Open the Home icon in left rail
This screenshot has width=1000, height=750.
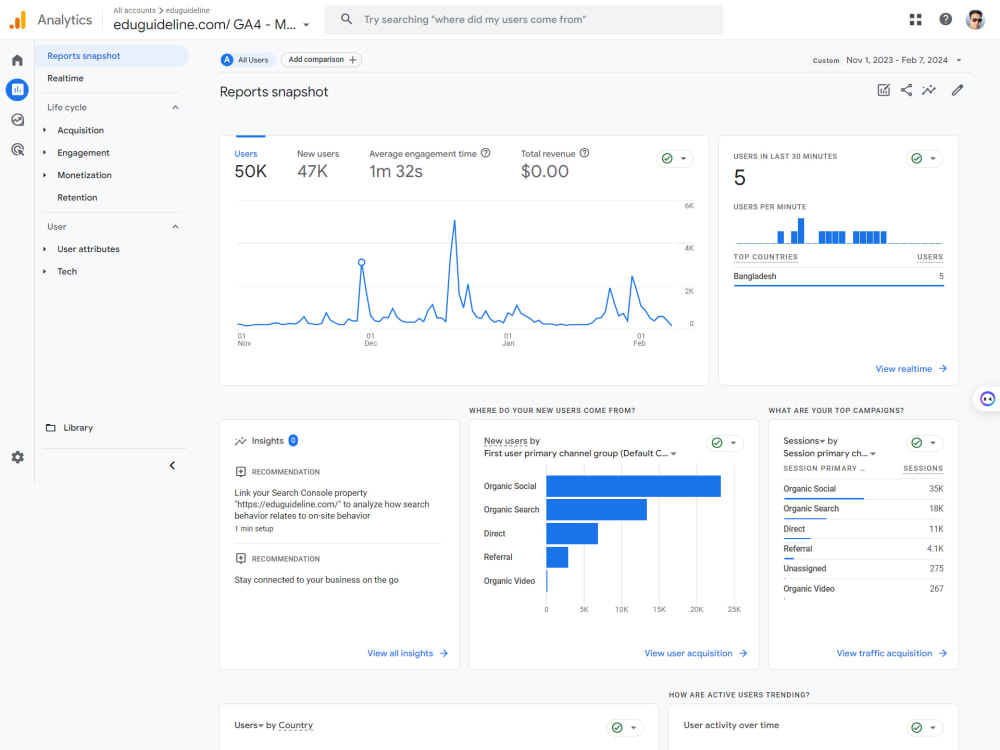17,60
